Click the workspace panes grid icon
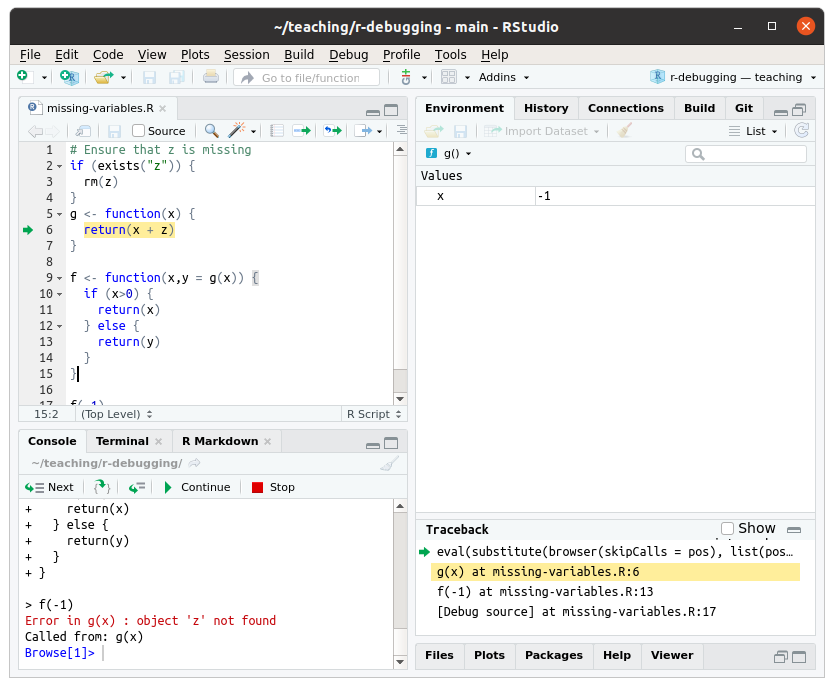The height and width of the screenshot is (687, 834). tap(449, 77)
